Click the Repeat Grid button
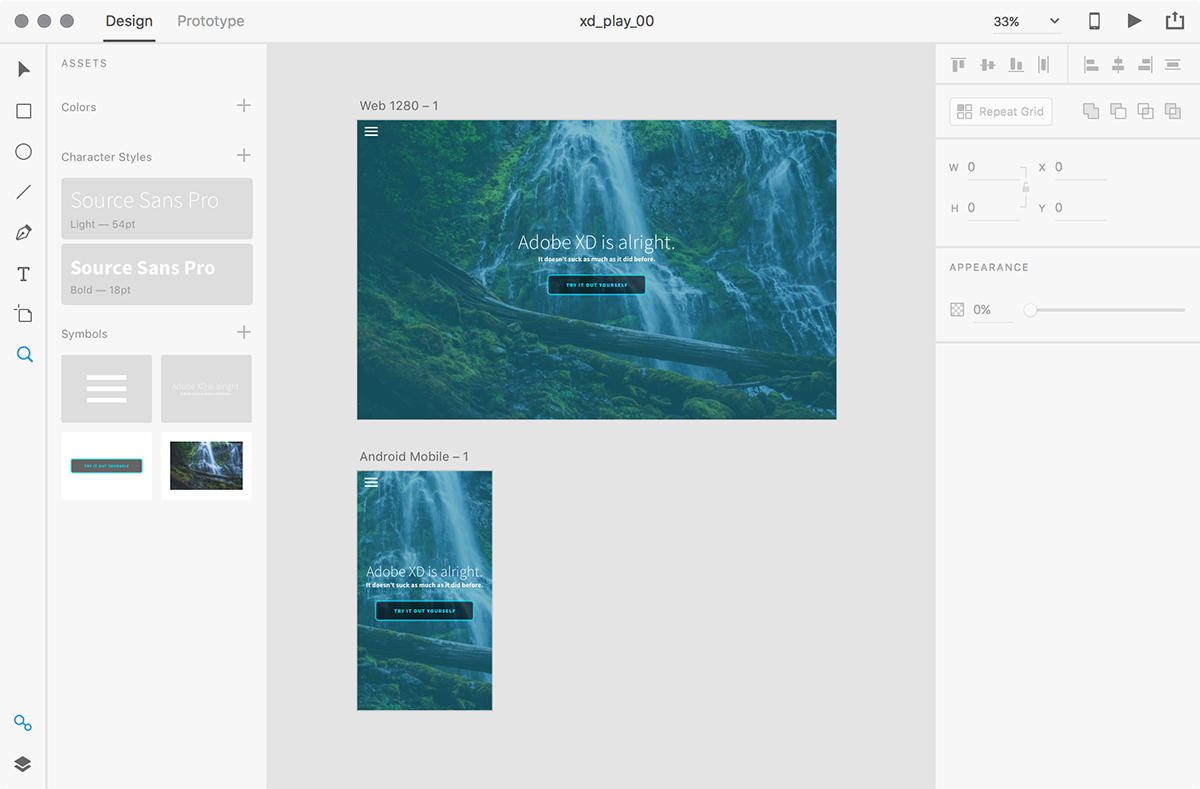This screenshot has height=789, width=1200. pyautogui.click(x=1001, y=111)
